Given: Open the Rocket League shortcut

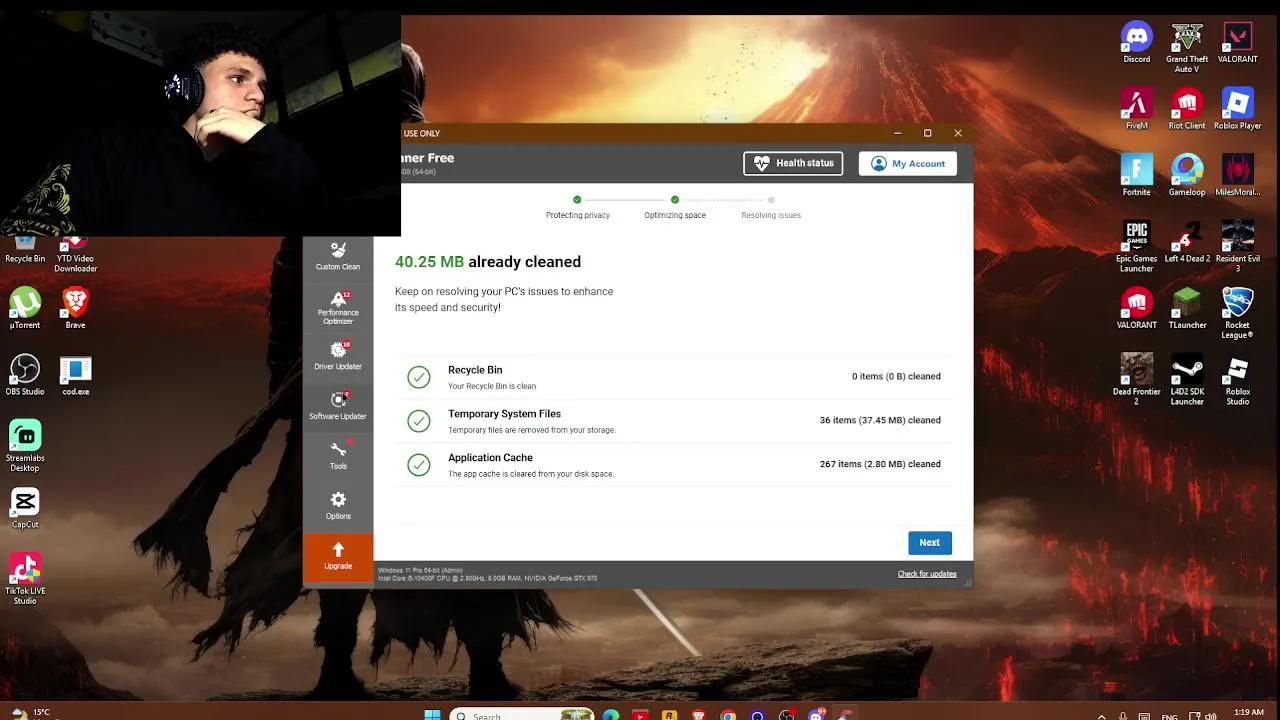Looking at the screenshot, I should pos(1238,313).
